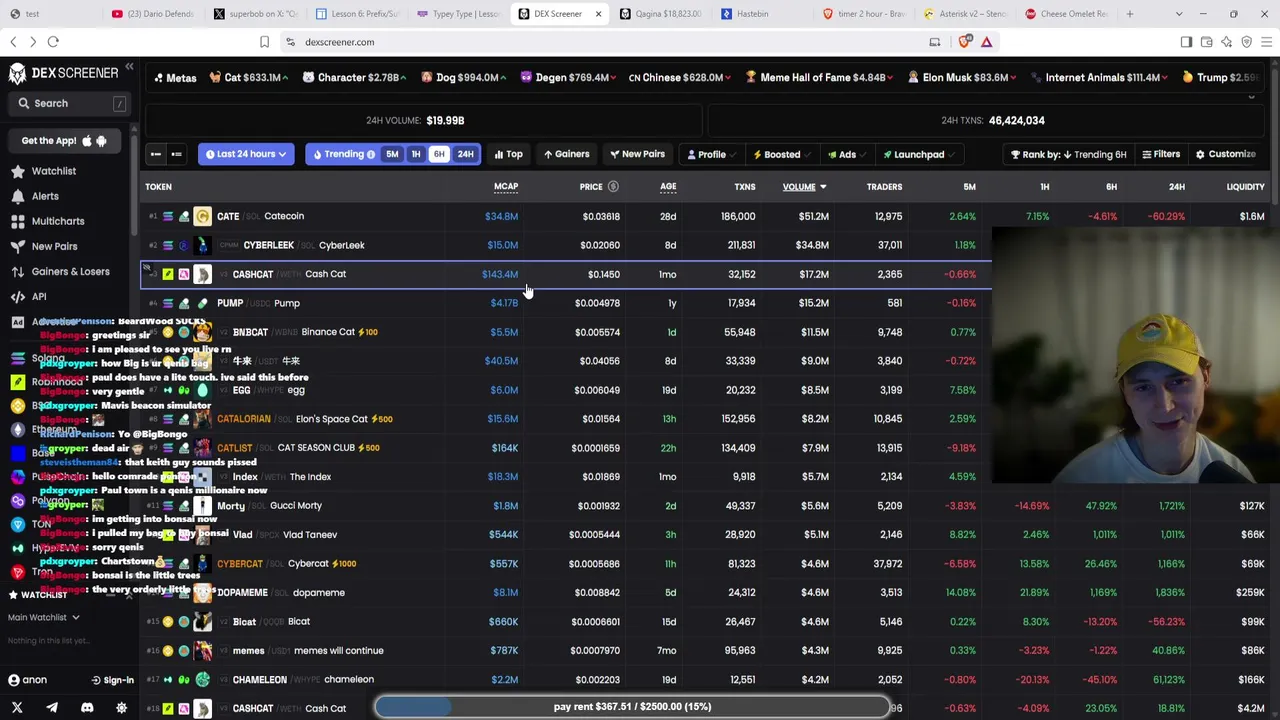Select the 24H trending timeframe
The width and height of the screenshot is (1280, 720).
point(465,154)
